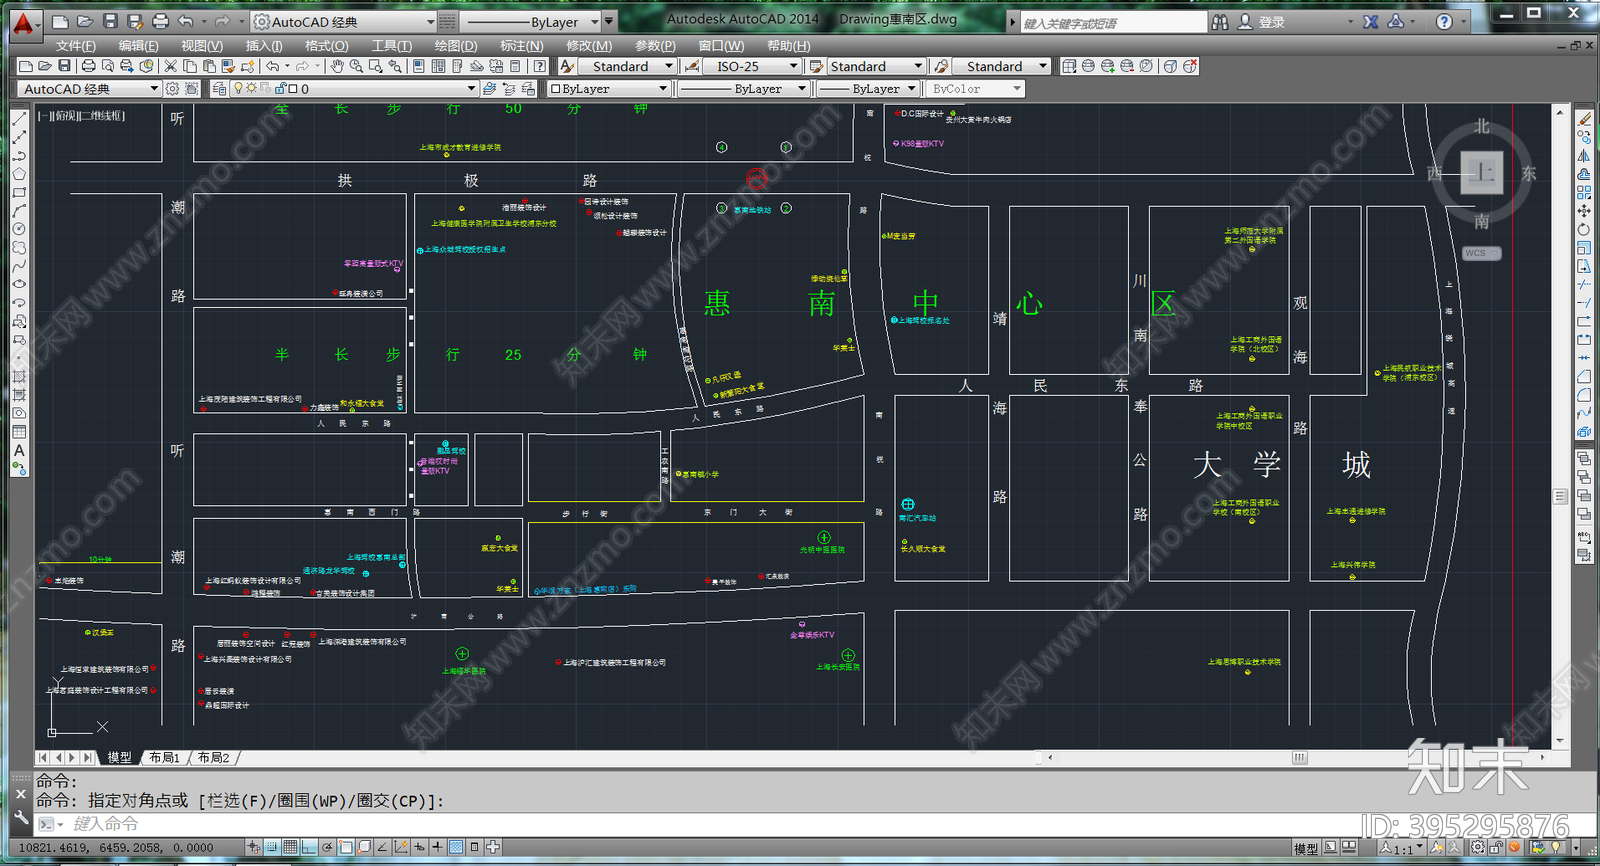Viewport: 1600px width, 866px height.
Task: Select the Pan hand tool
Action: 337,66
